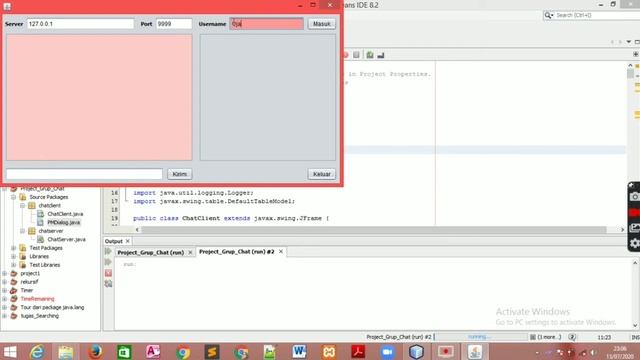Image resolution: width=640 pixels, height=360 pixels.
Task: Expand the Tour dari package java.lang node
Action: point(4,307)
